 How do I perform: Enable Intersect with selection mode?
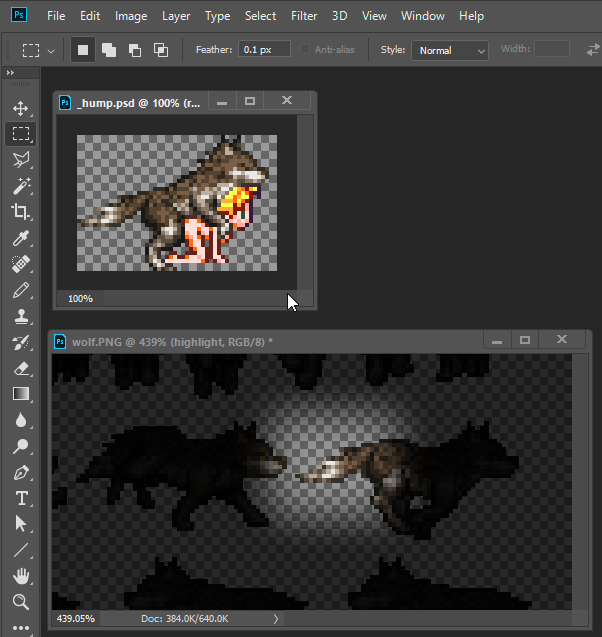pos(161,50)
